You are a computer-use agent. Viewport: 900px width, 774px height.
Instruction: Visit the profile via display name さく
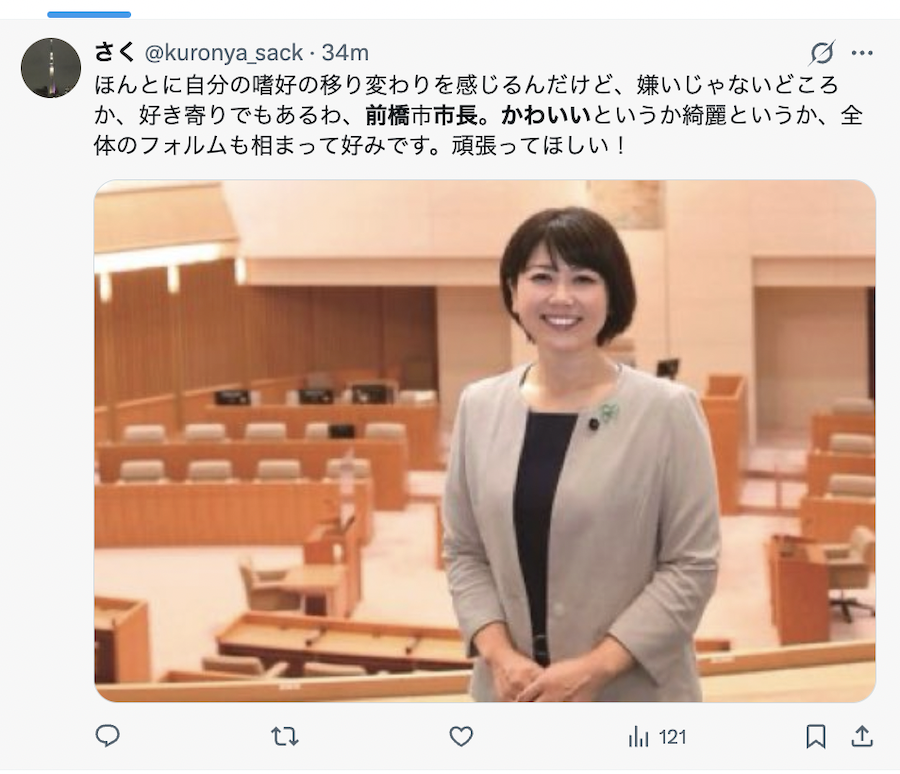click(115, 52)
